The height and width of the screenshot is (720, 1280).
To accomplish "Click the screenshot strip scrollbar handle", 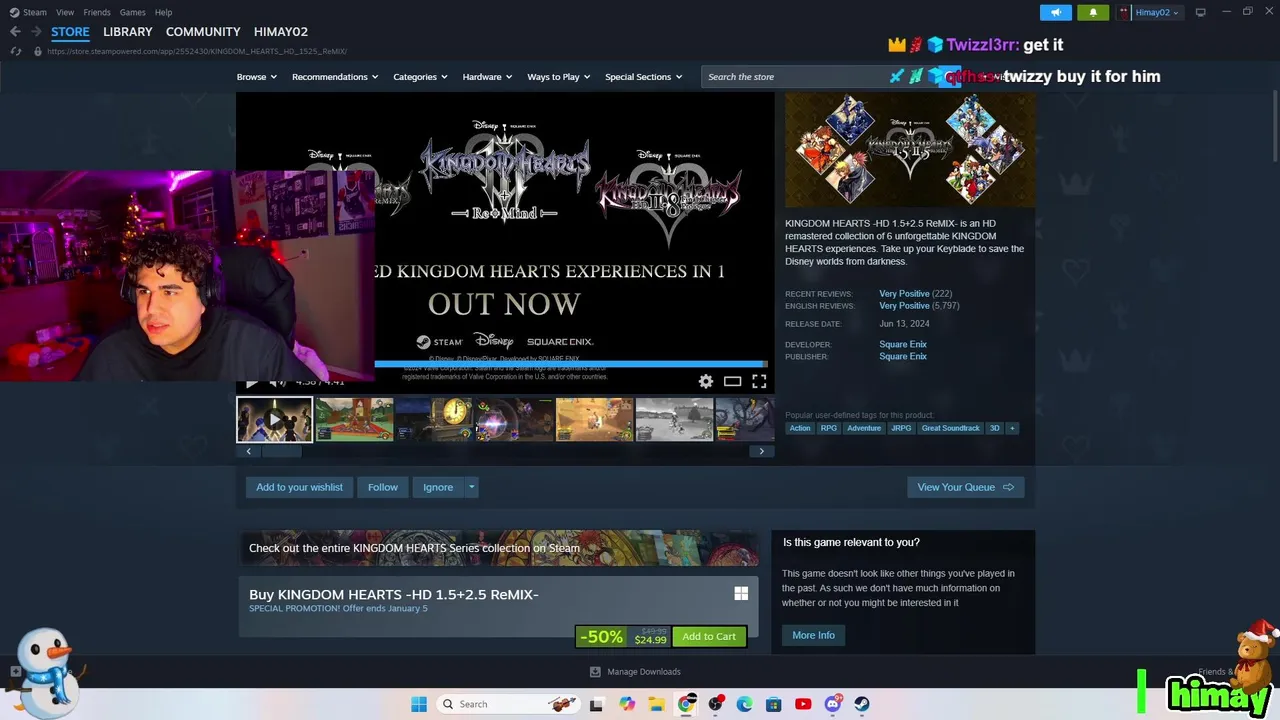I will click(x=282, y=451).
